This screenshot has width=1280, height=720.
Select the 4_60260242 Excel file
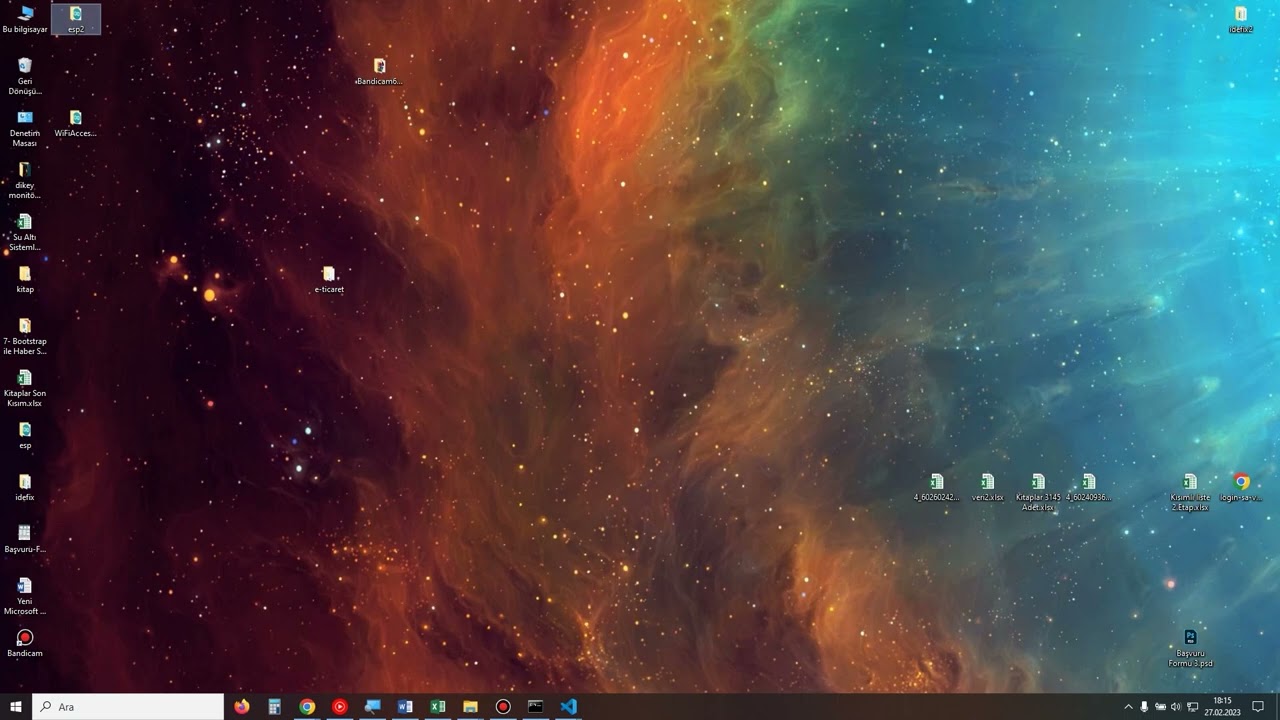[x=936, y=487]
